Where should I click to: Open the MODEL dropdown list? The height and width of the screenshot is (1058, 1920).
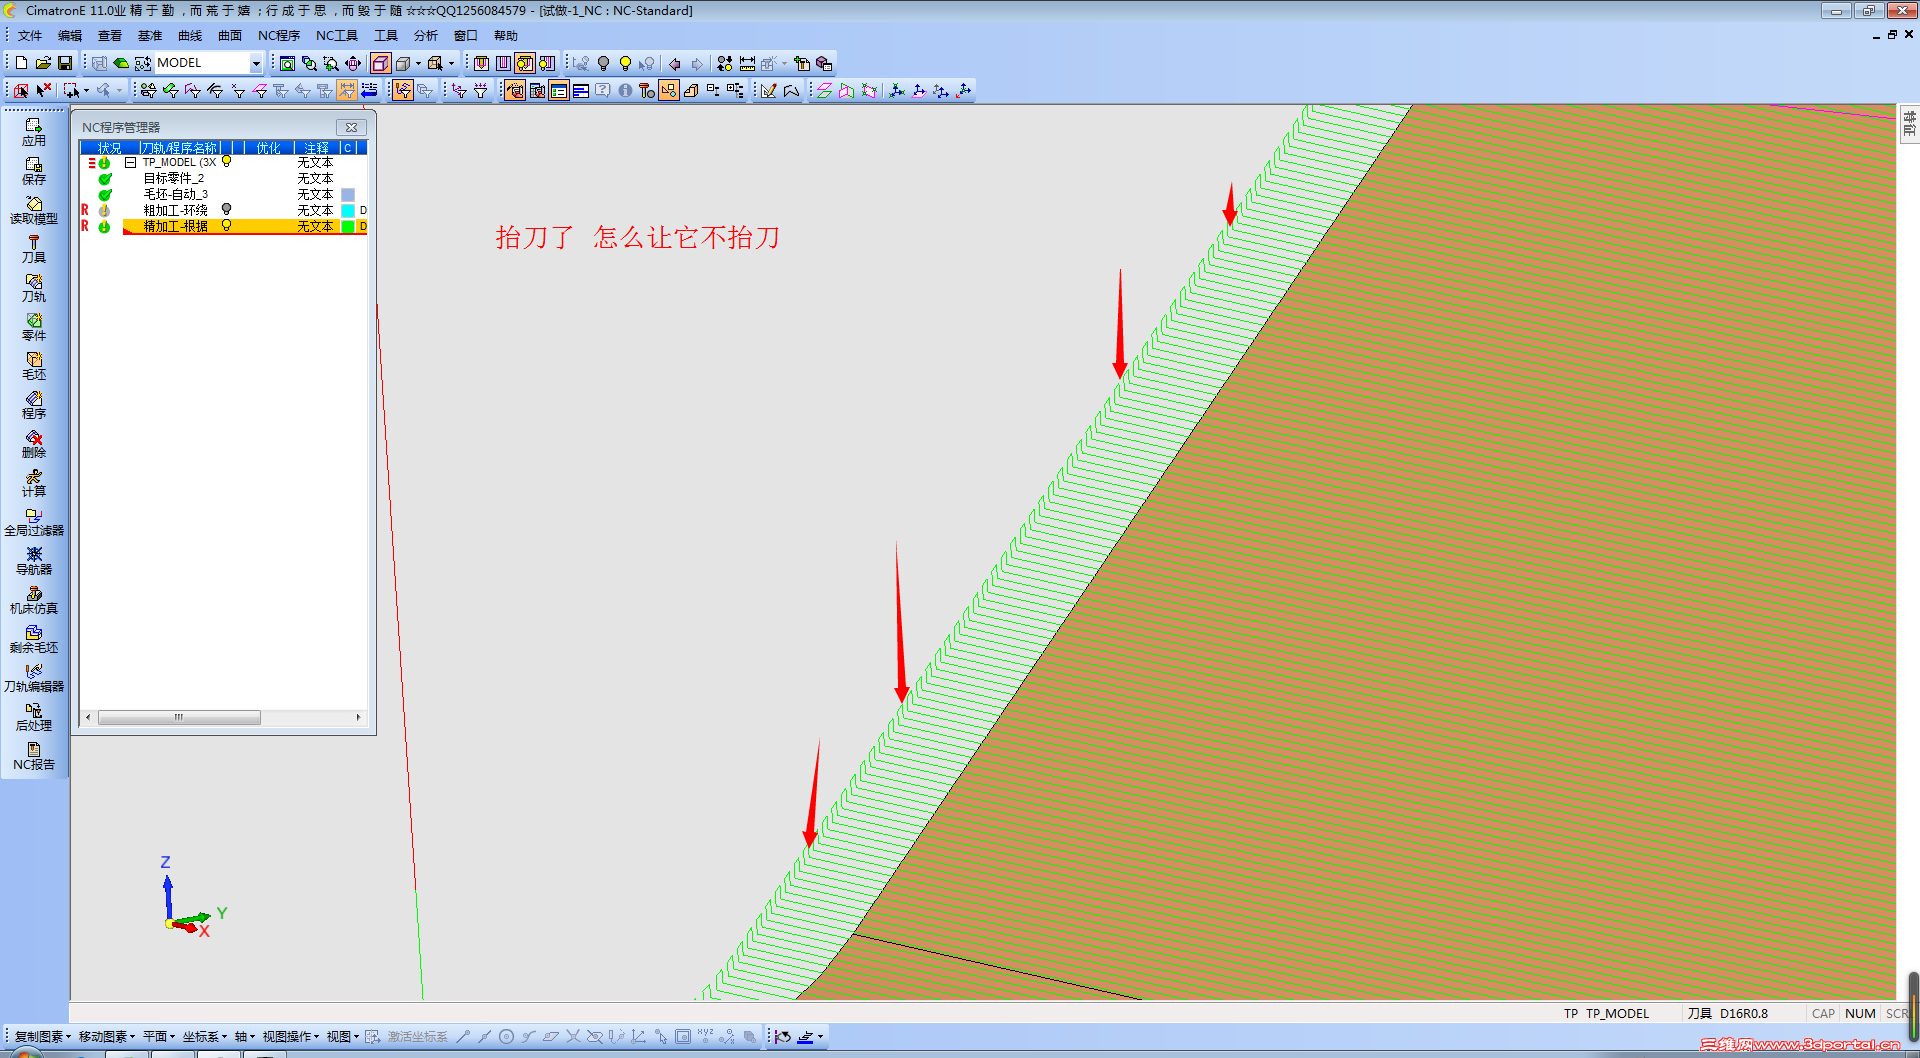[256, 63]
